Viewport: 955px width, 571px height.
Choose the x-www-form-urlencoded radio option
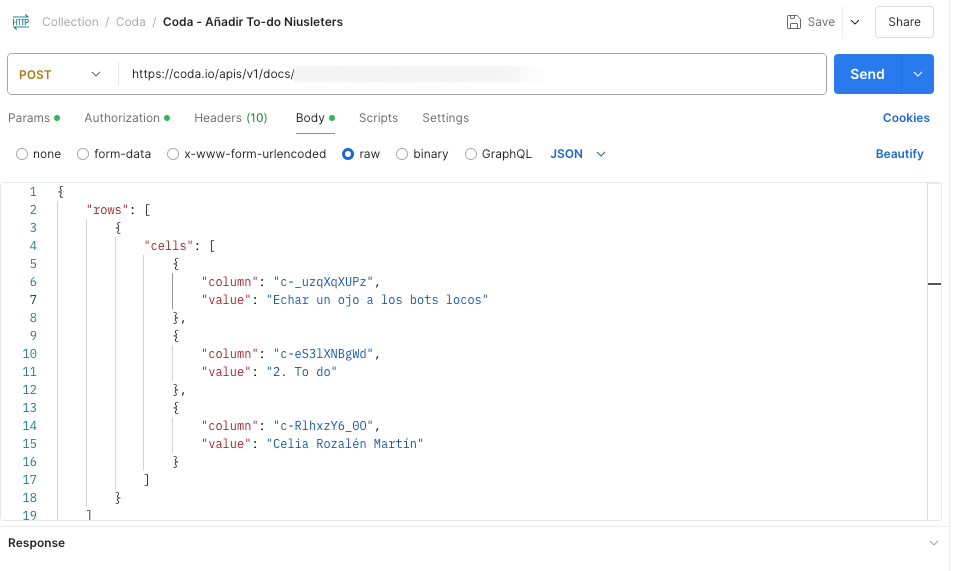pyautogui.click(x=173, y=154)
